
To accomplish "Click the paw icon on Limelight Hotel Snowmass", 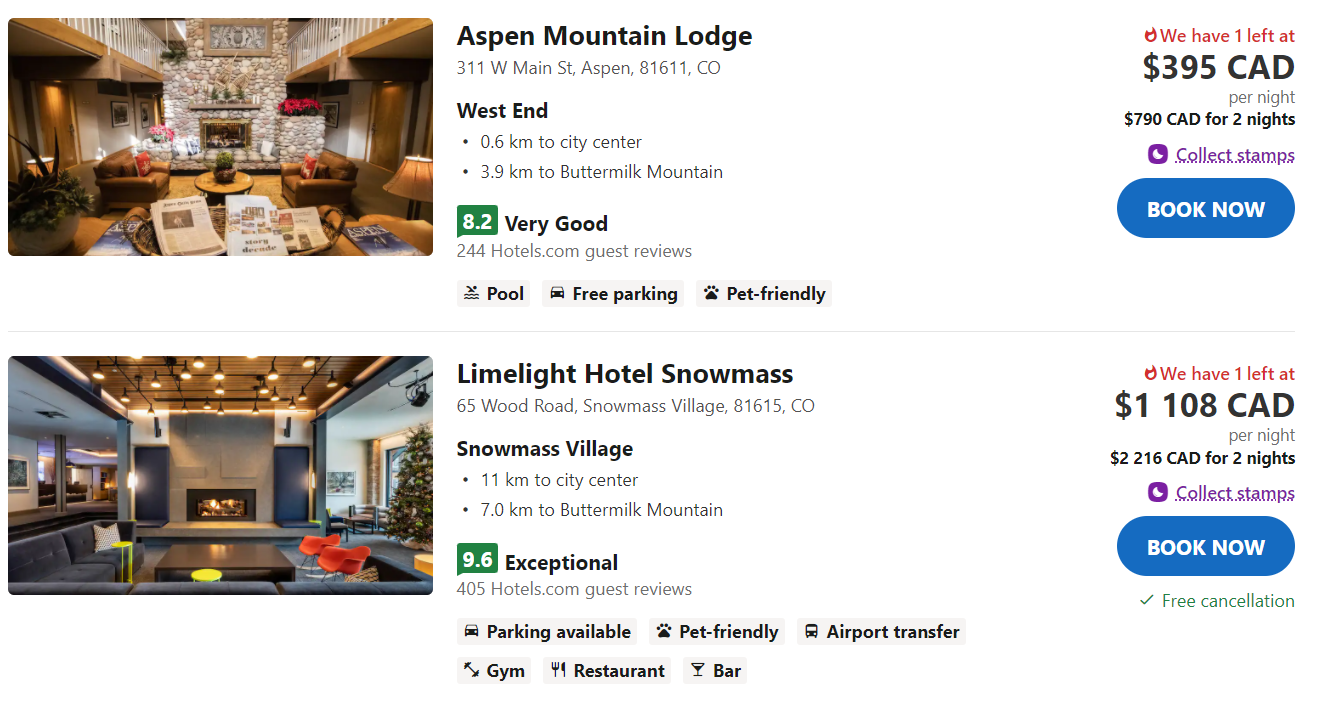I will tap(664, 632).
